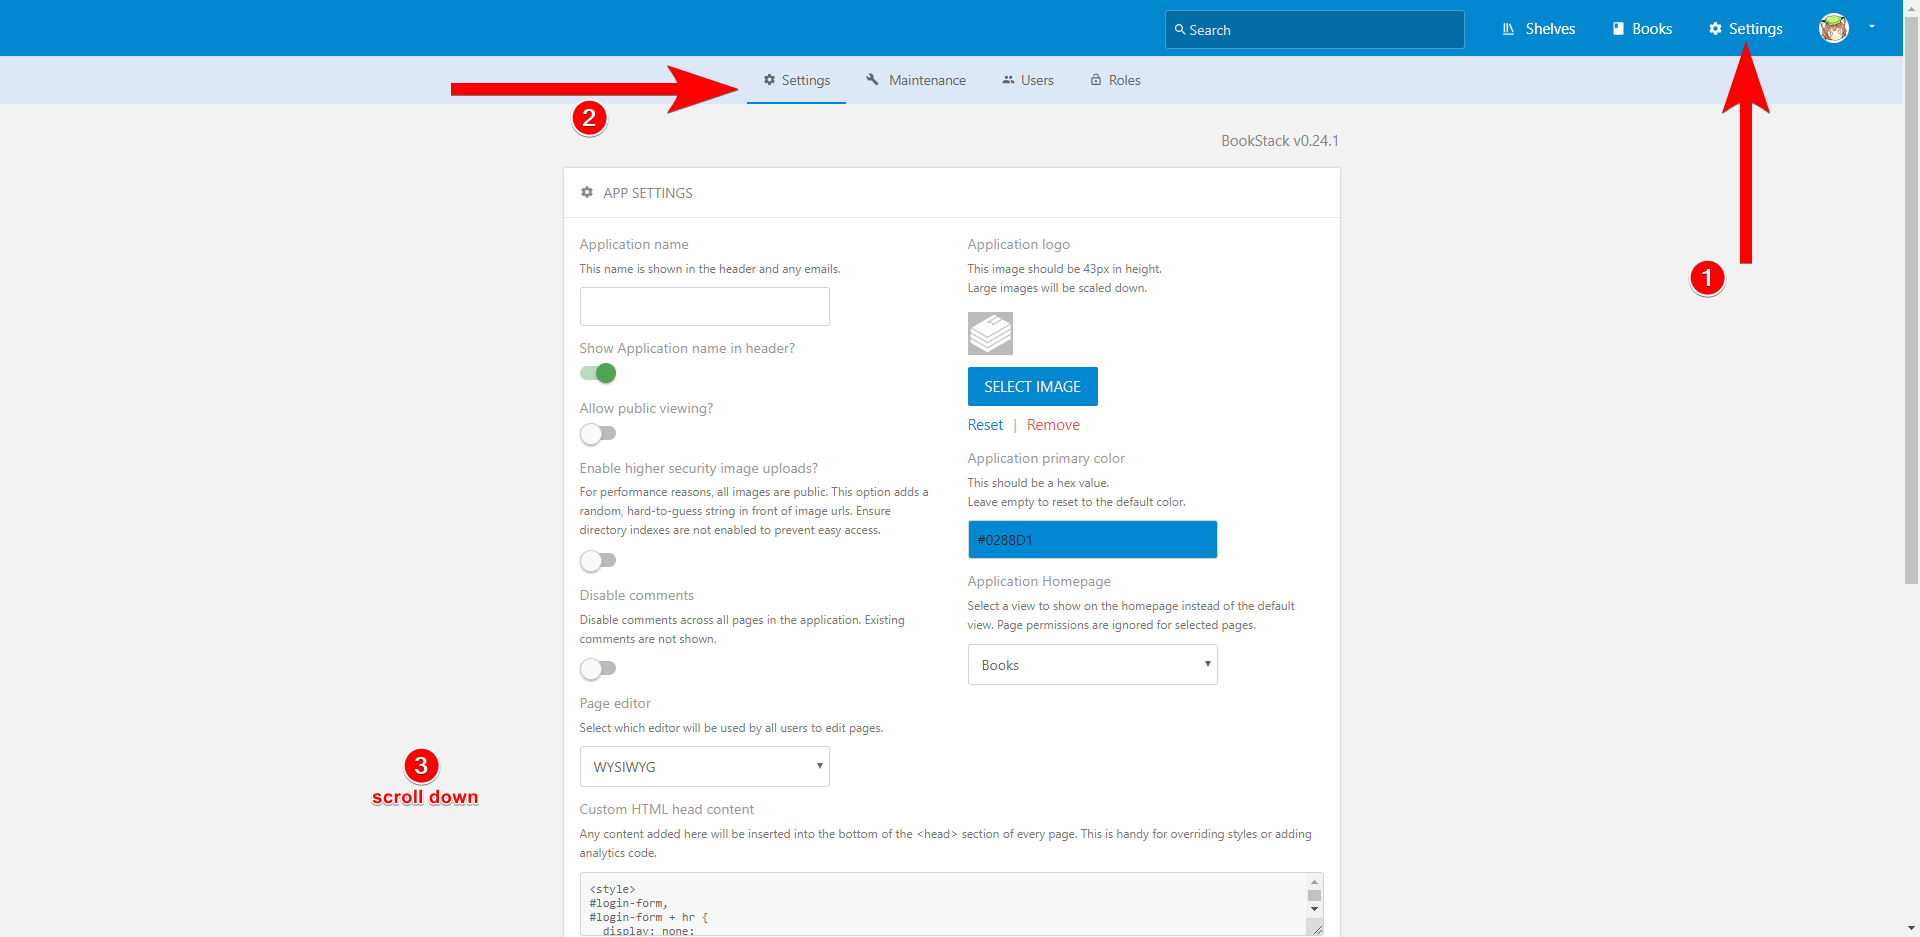Open the user account dropdown arrow
Image resolution: width=1920 pixels, height=937 pixels.
coord(1870,28)
